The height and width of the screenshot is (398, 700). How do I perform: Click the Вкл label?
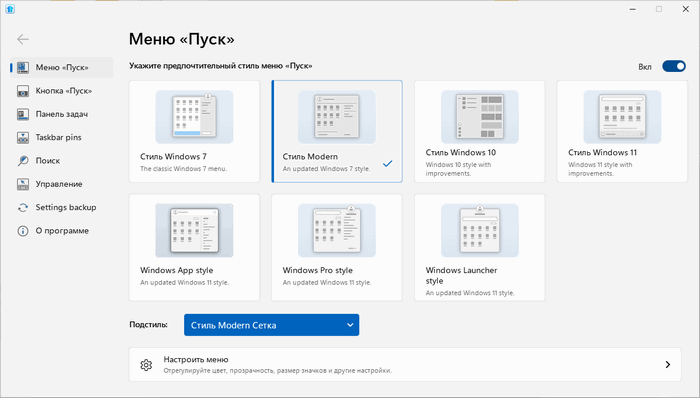645,67
